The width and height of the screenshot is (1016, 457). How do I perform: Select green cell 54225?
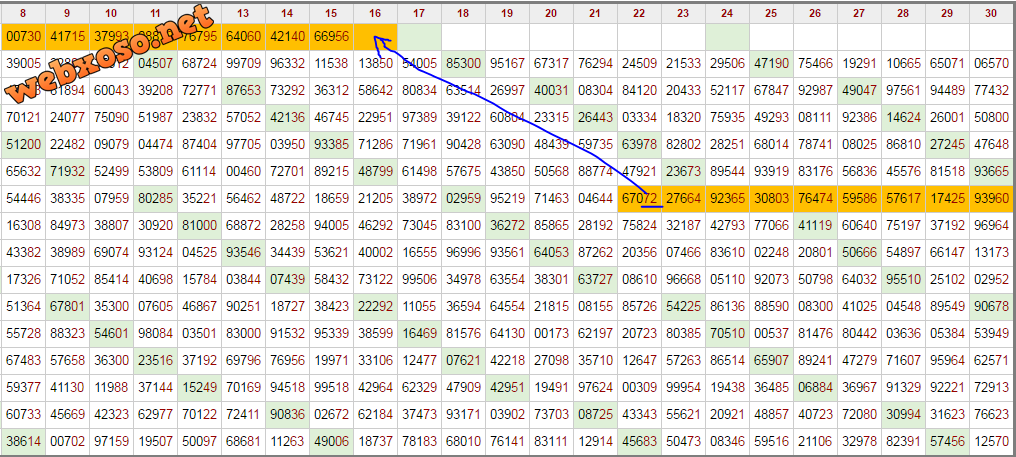(683, 309)
